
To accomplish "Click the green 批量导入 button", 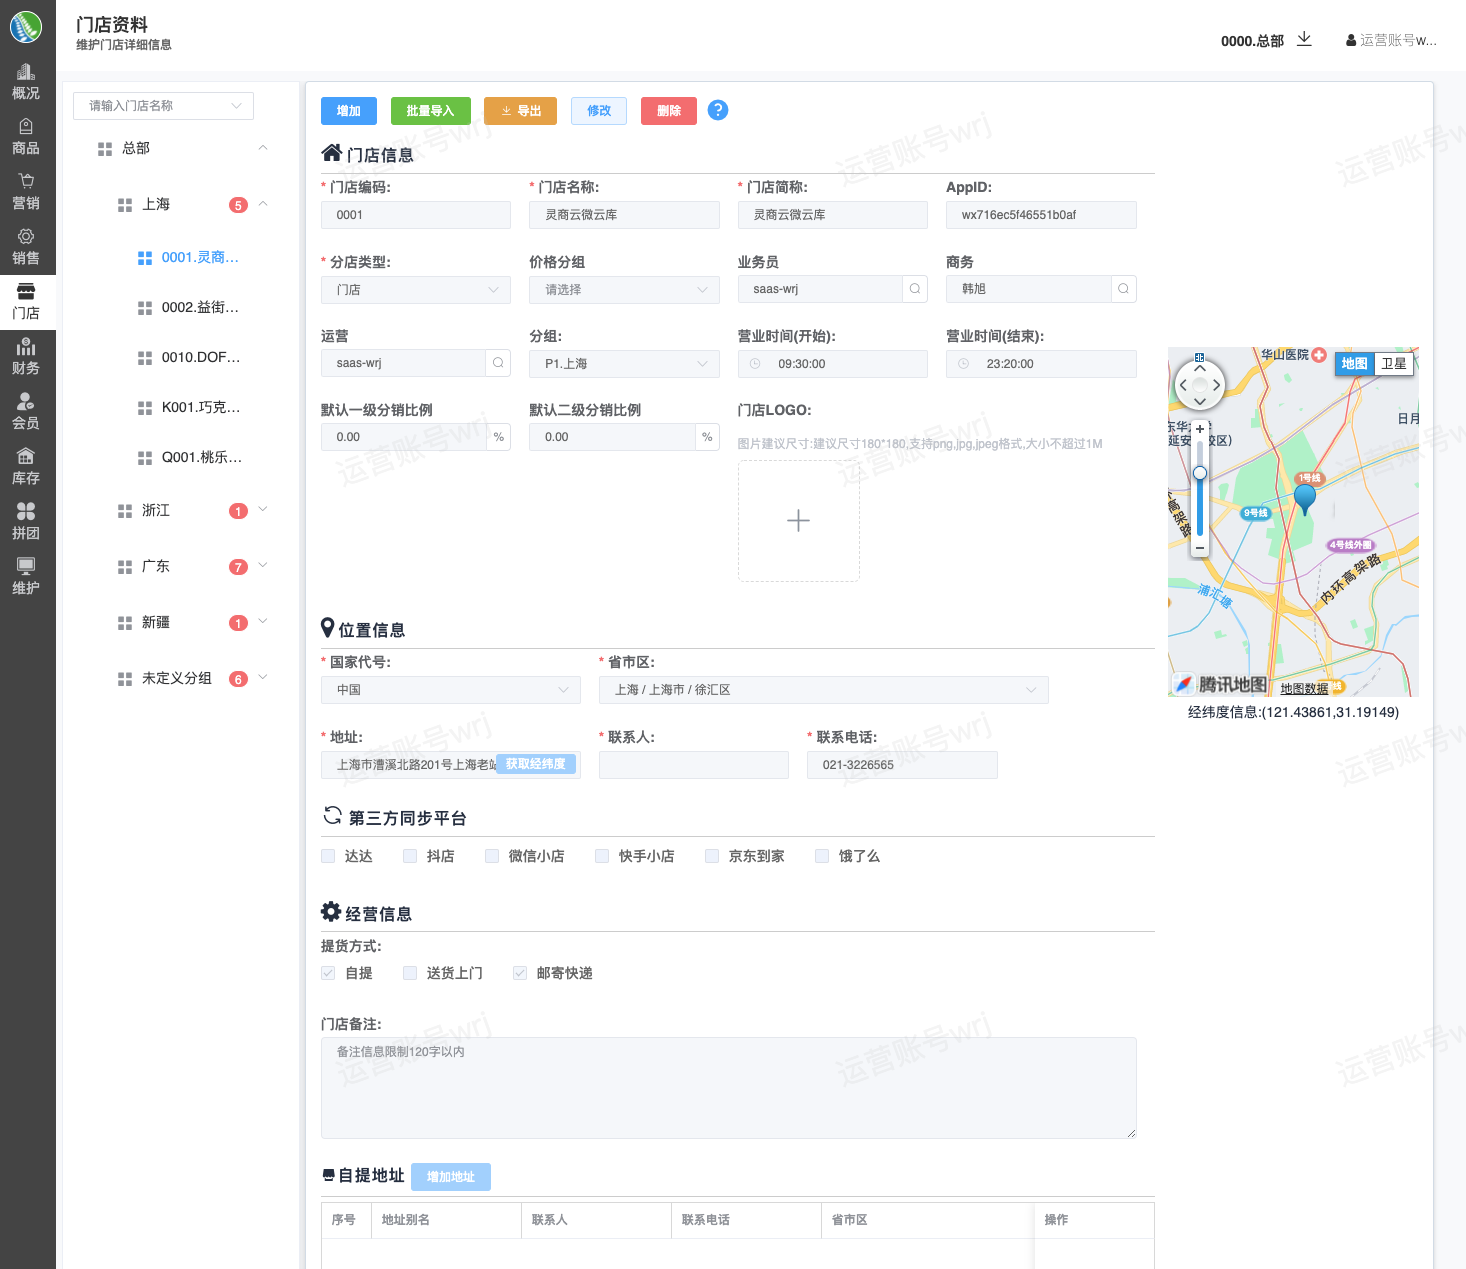I will tap(430, 111).
